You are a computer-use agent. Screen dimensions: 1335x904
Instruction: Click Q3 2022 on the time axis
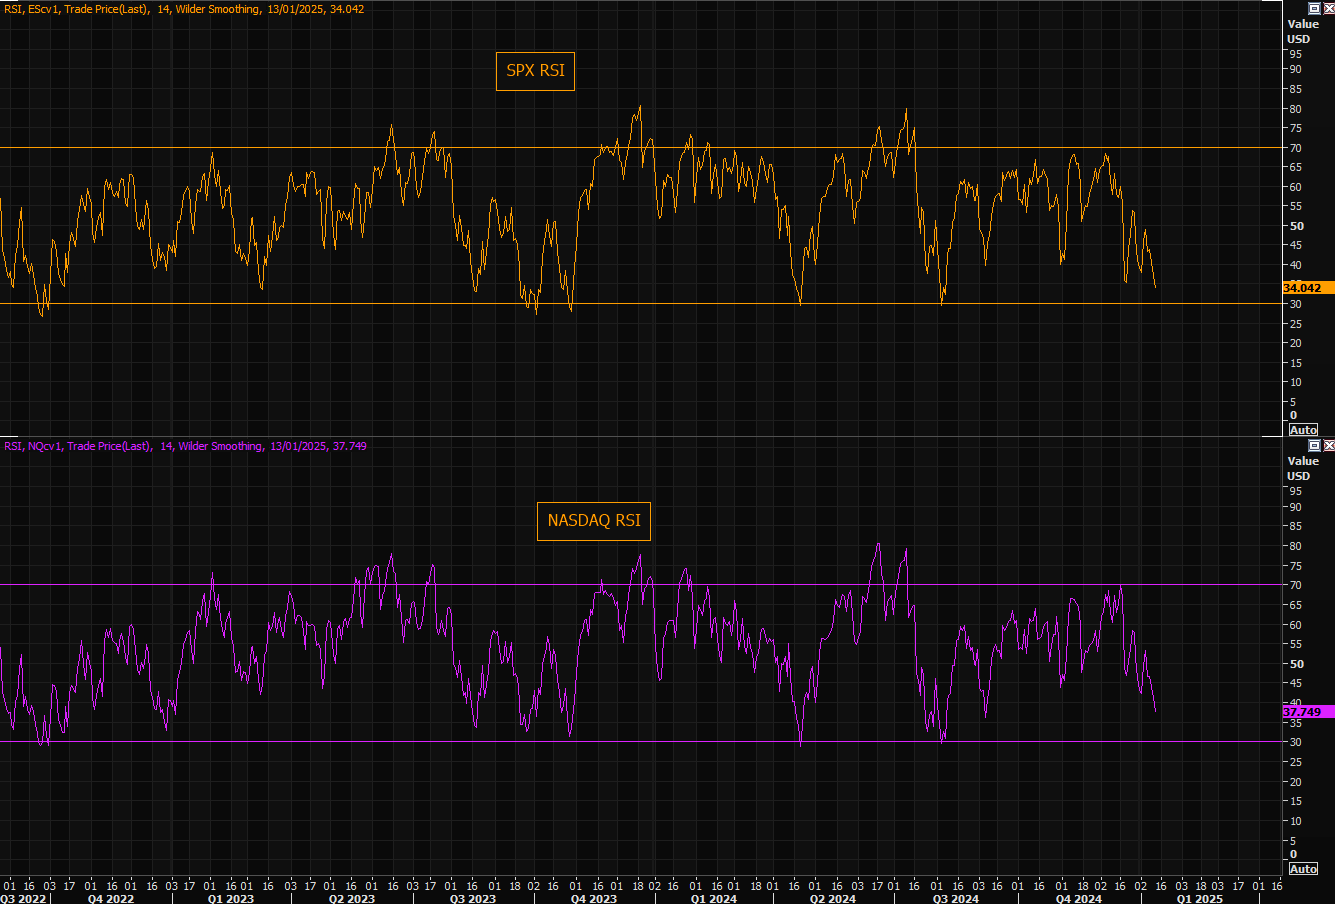pyautogui.click(x=23, y=898)
